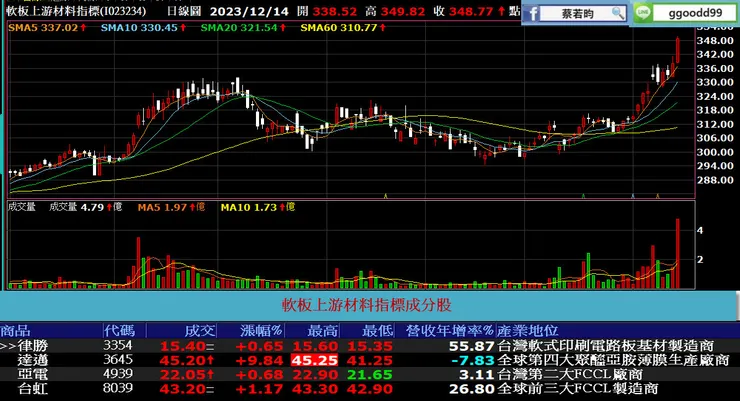Select the SMA5 337.02 indicator label
Viewport: 740px width, 401px height.
click(47, 27)
